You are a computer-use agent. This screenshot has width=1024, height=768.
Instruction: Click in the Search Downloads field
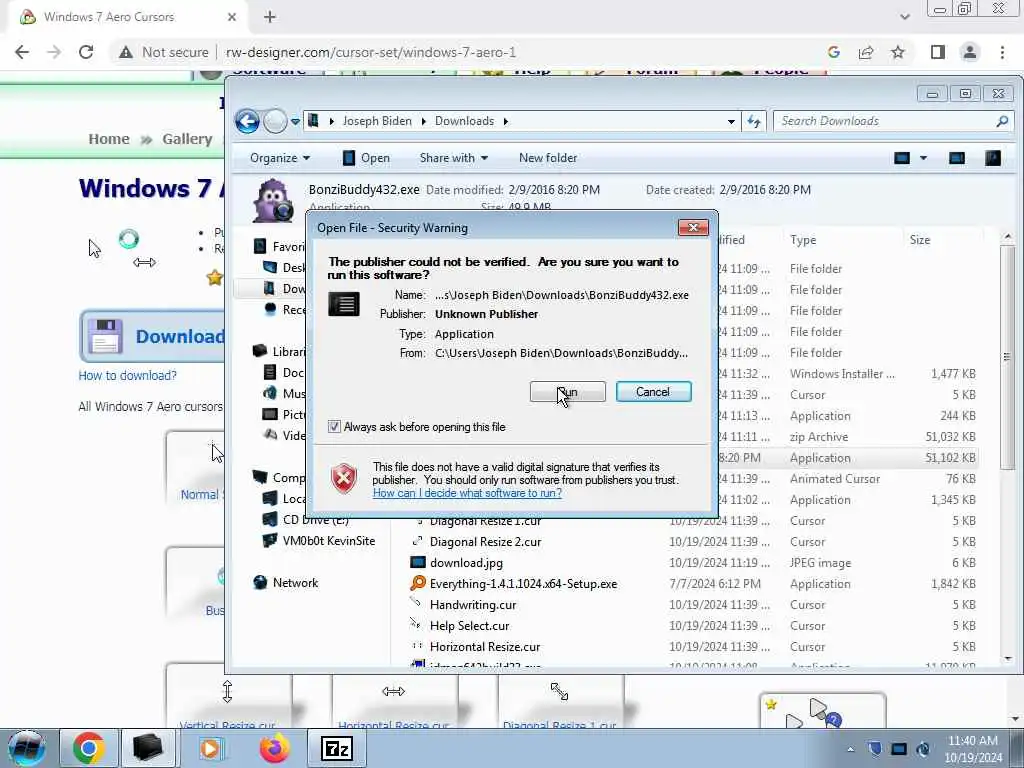pos(885,121)
